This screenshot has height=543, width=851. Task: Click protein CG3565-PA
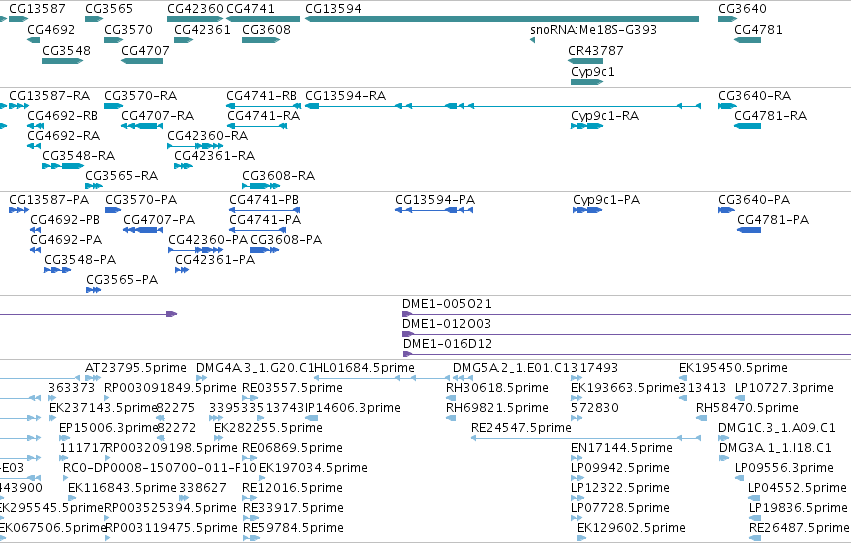(x=93, y=290)
